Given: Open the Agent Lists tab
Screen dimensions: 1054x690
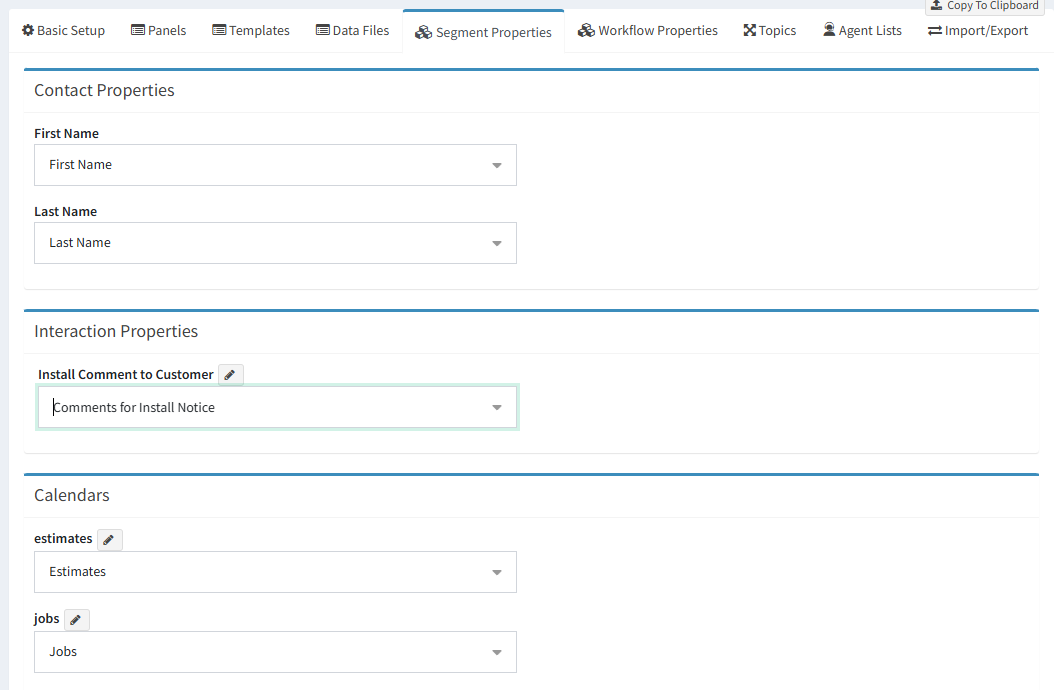Looking at the screenshot, I should coord(862,31).
